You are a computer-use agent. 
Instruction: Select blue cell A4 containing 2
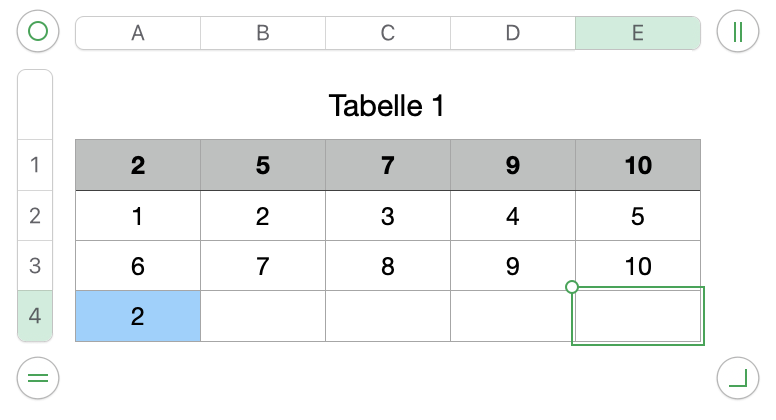[138, 316]
